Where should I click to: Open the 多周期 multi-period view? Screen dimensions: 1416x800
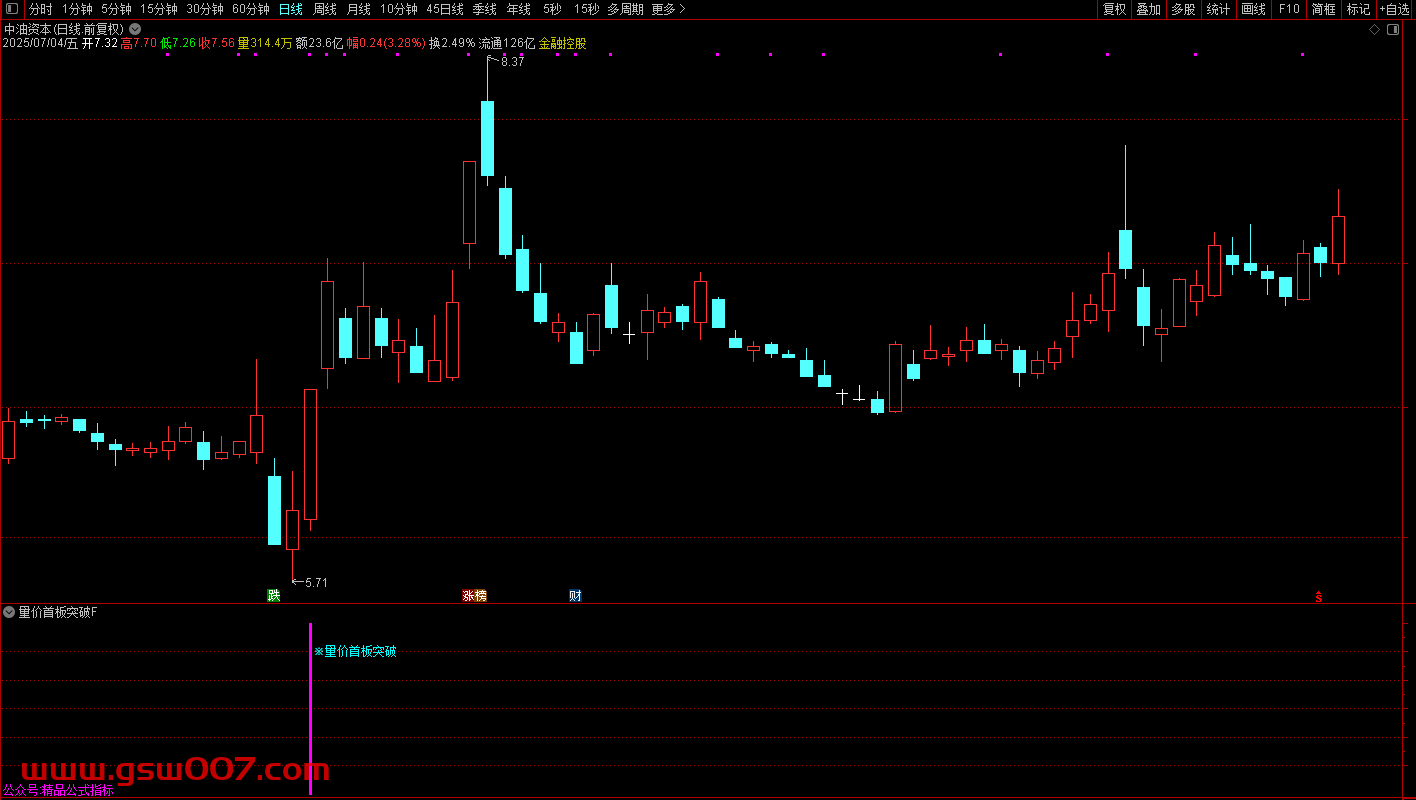click(625, 9)
